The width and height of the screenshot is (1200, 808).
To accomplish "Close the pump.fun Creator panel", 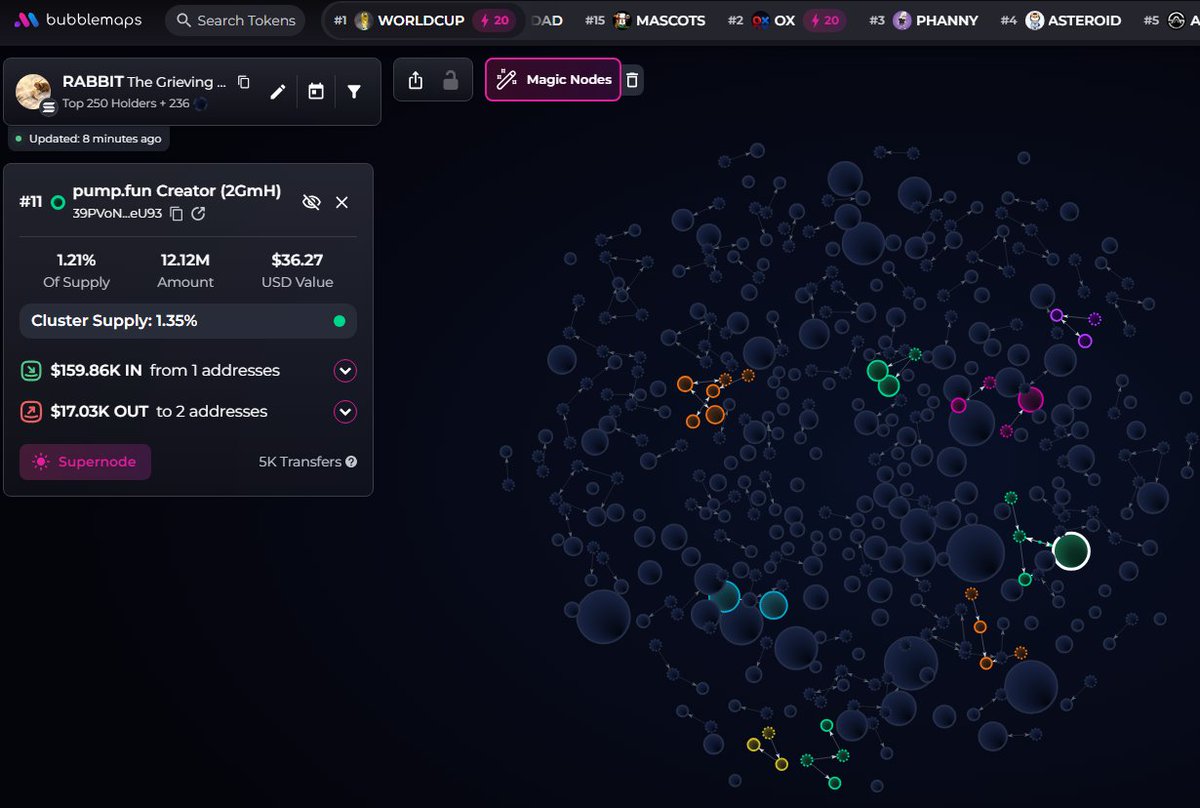I will coord(342,202).
